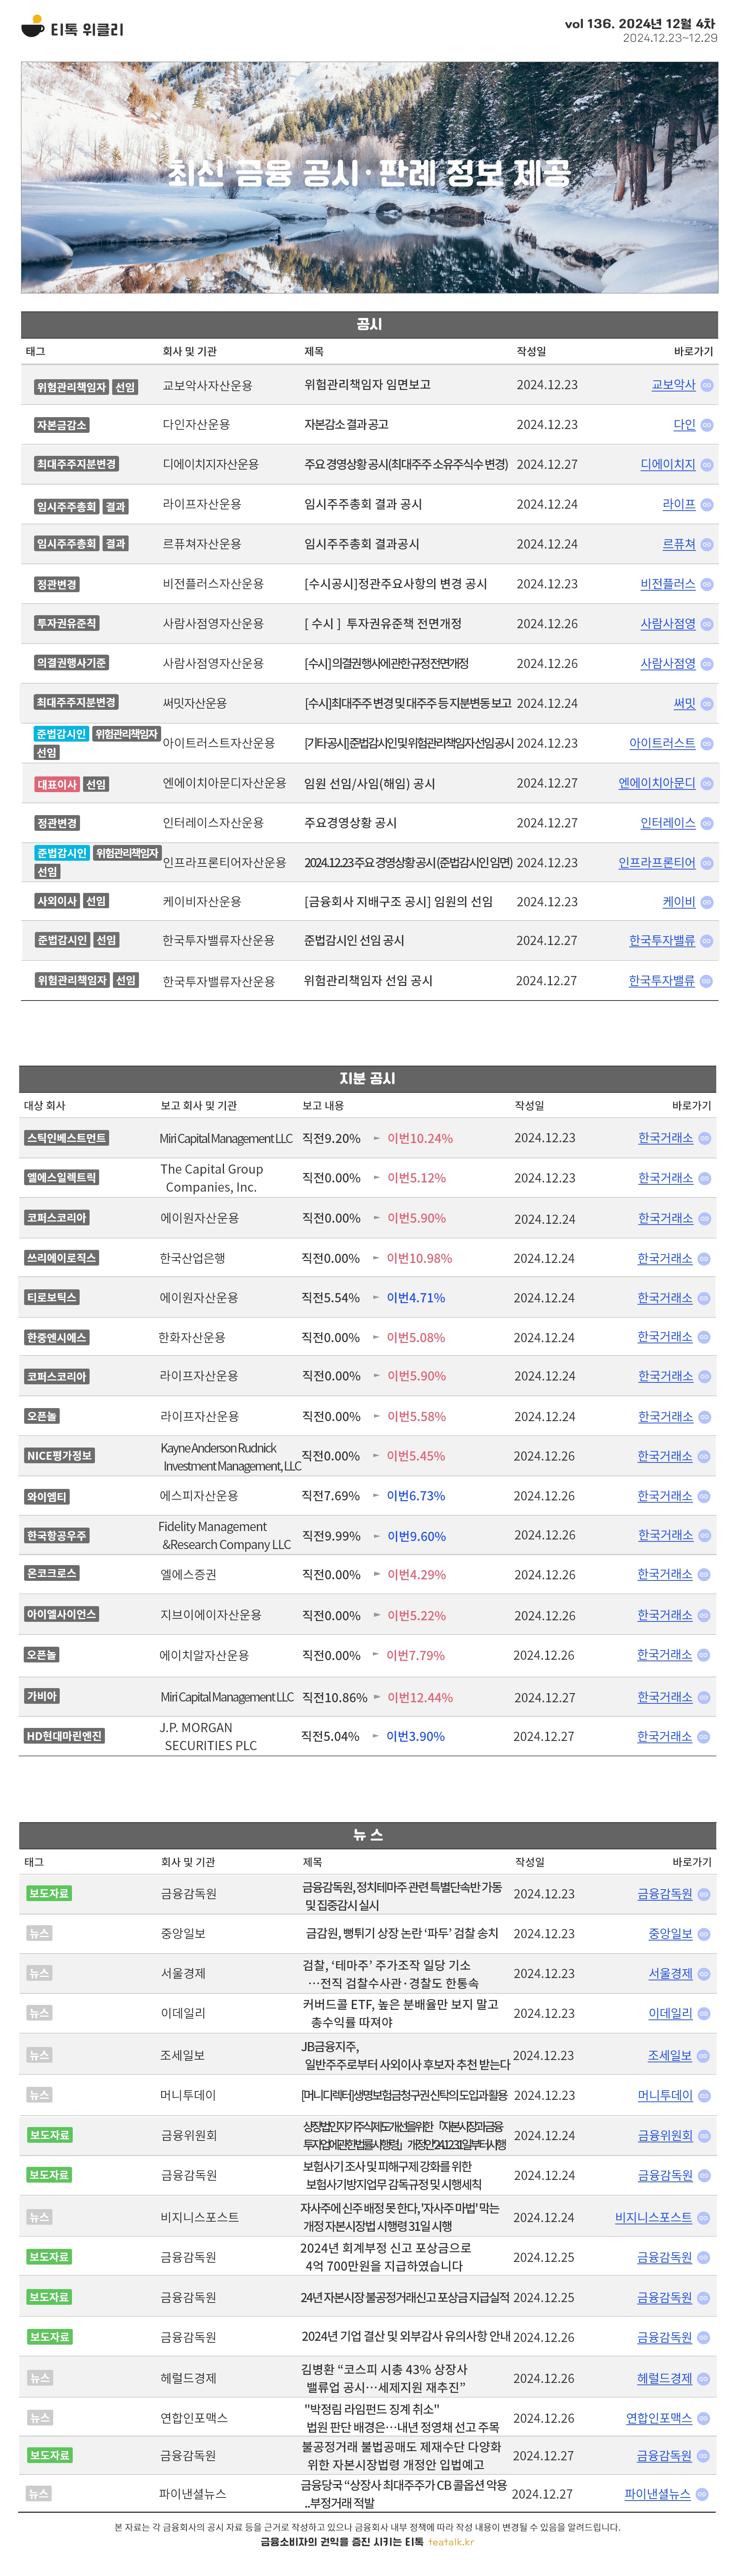Click the link icon beside 아이트러스트
735x2576 pixels.
(x=707, y=744)
